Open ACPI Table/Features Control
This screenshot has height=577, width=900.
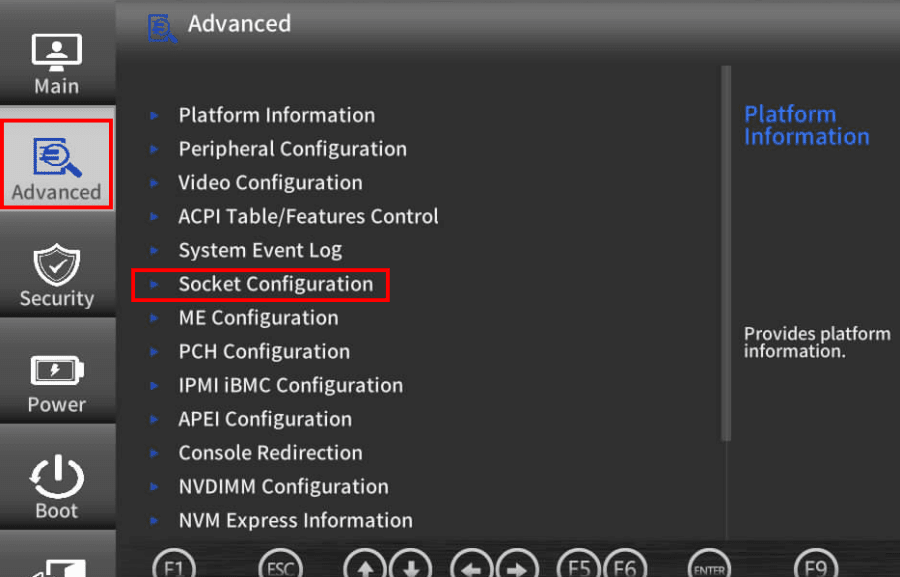click(308, 217)
